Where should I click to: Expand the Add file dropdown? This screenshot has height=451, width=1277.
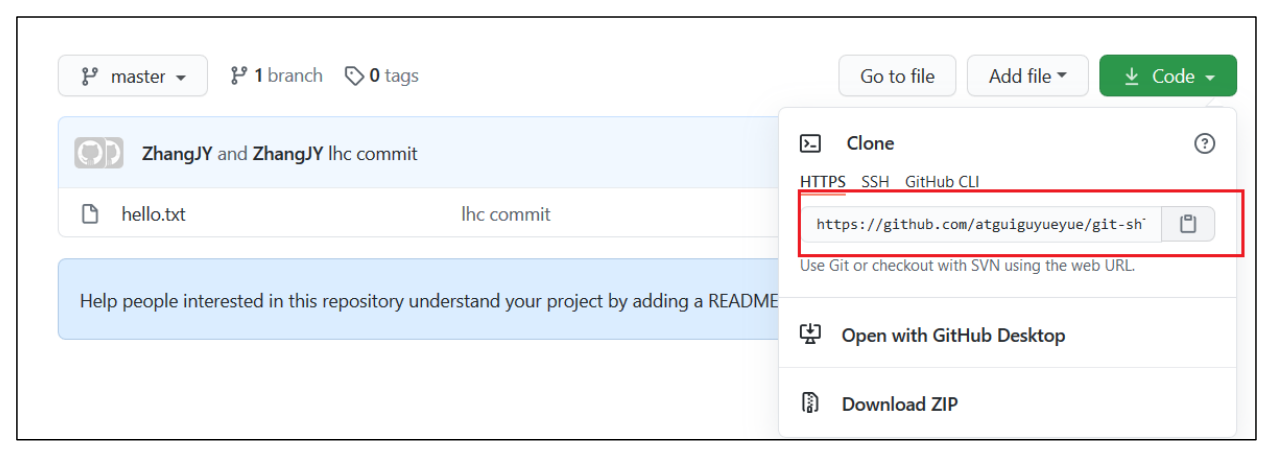pyautogui.click(x=1027, y=76)
